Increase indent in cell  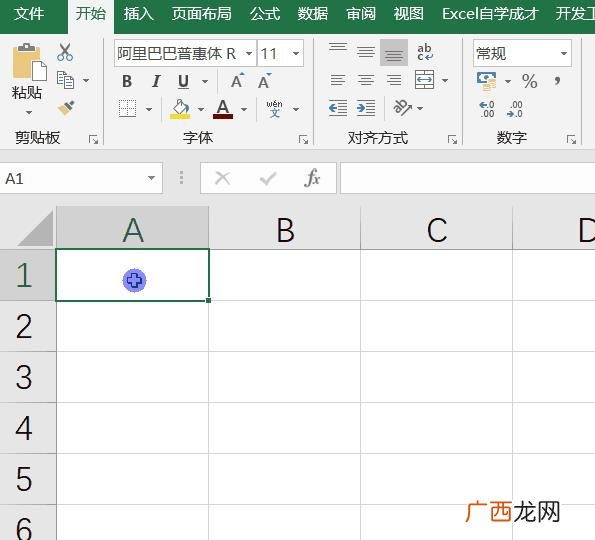(366, 109)
